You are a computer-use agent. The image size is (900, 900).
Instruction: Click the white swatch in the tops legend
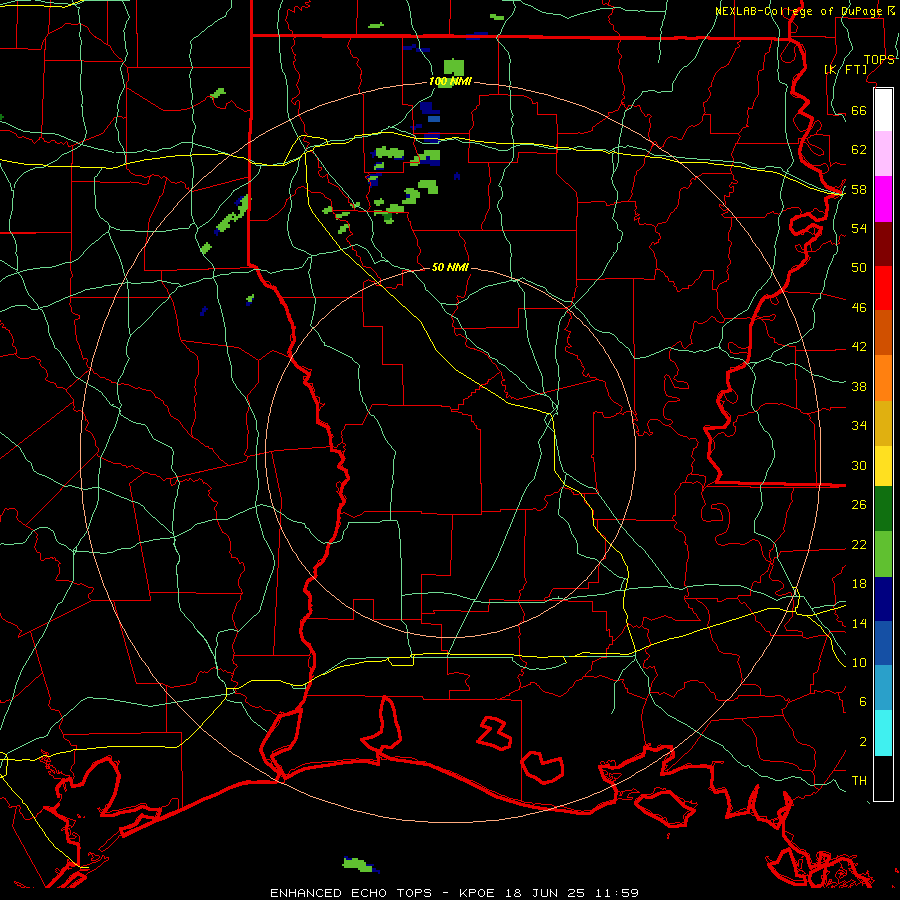tap(883, 110)
